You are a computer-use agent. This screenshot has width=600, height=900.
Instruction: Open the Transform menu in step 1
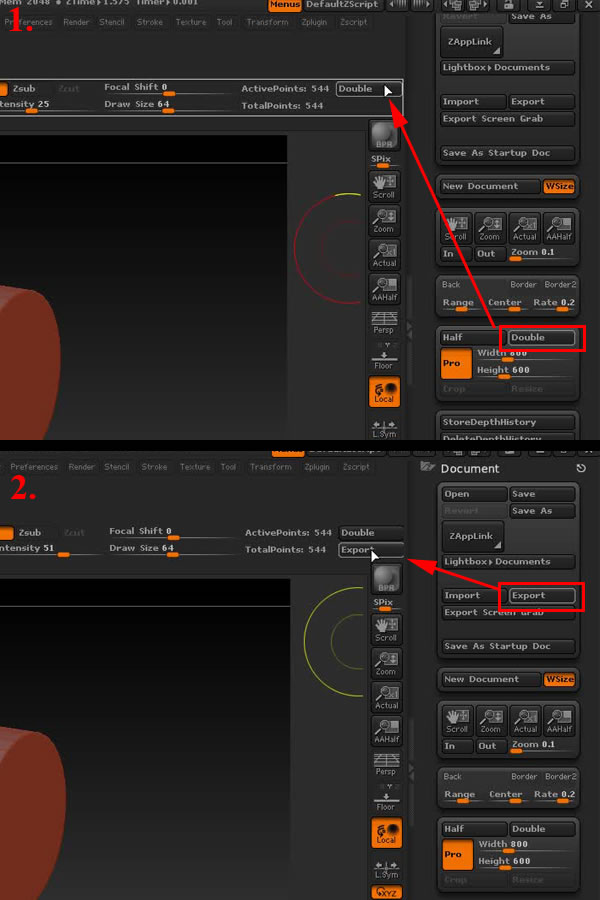267,22
